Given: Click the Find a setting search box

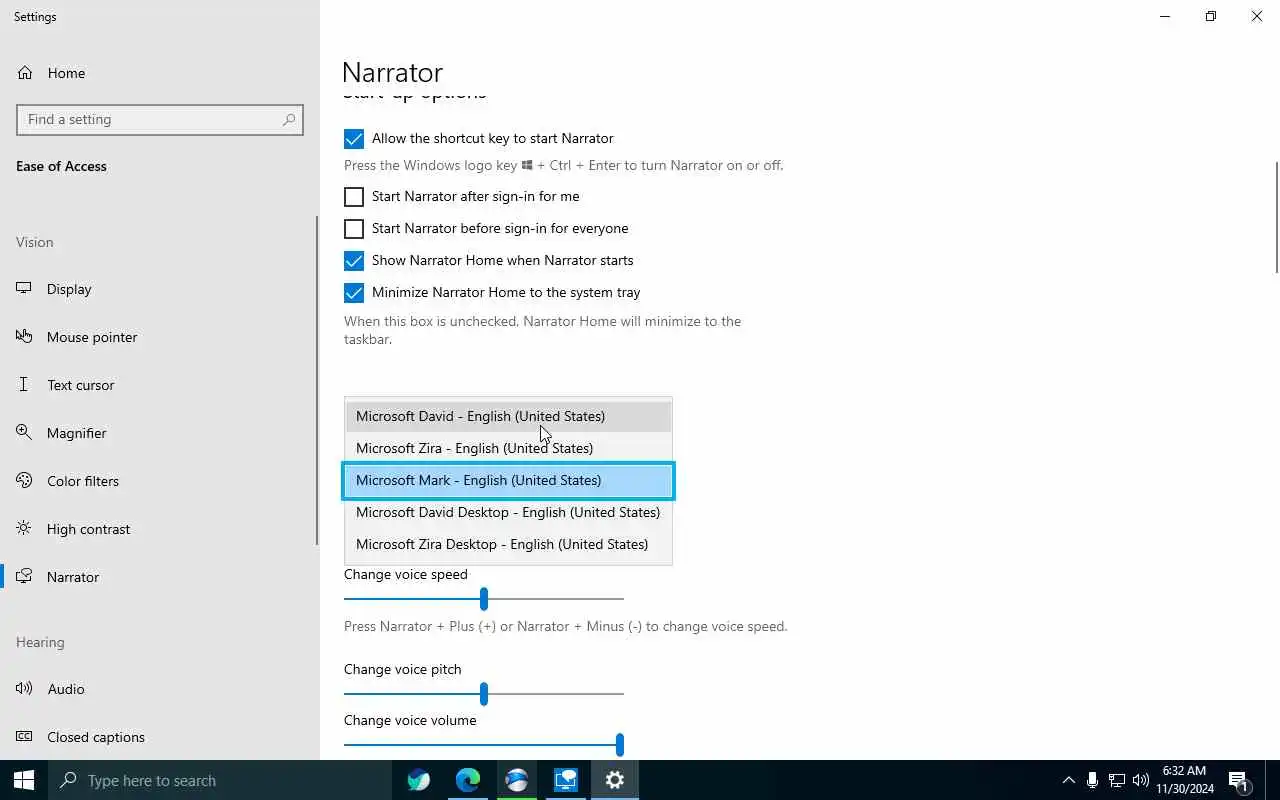Looking at the screenshot, I should 160,119.
